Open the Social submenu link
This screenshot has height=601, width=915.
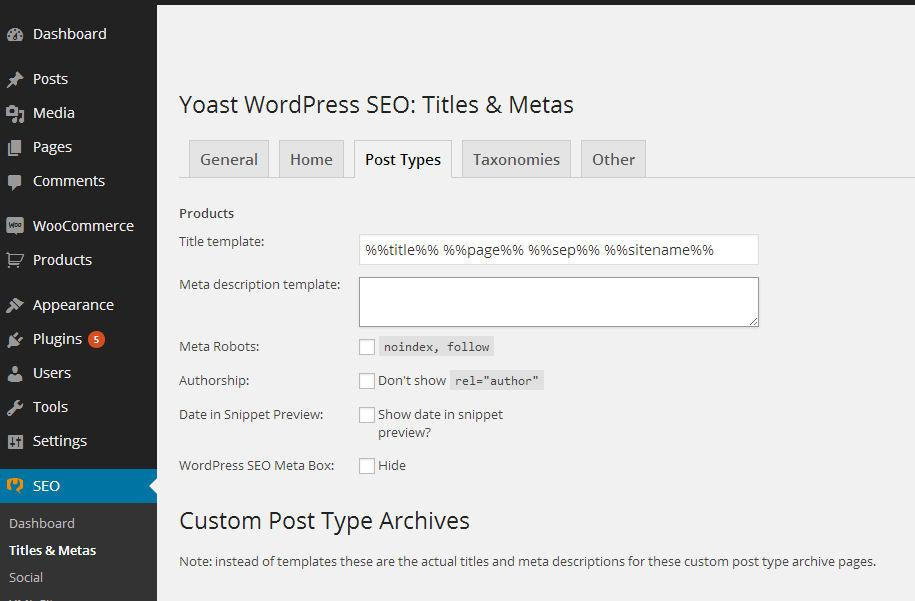pyautogui.click(x=26, y=577)
